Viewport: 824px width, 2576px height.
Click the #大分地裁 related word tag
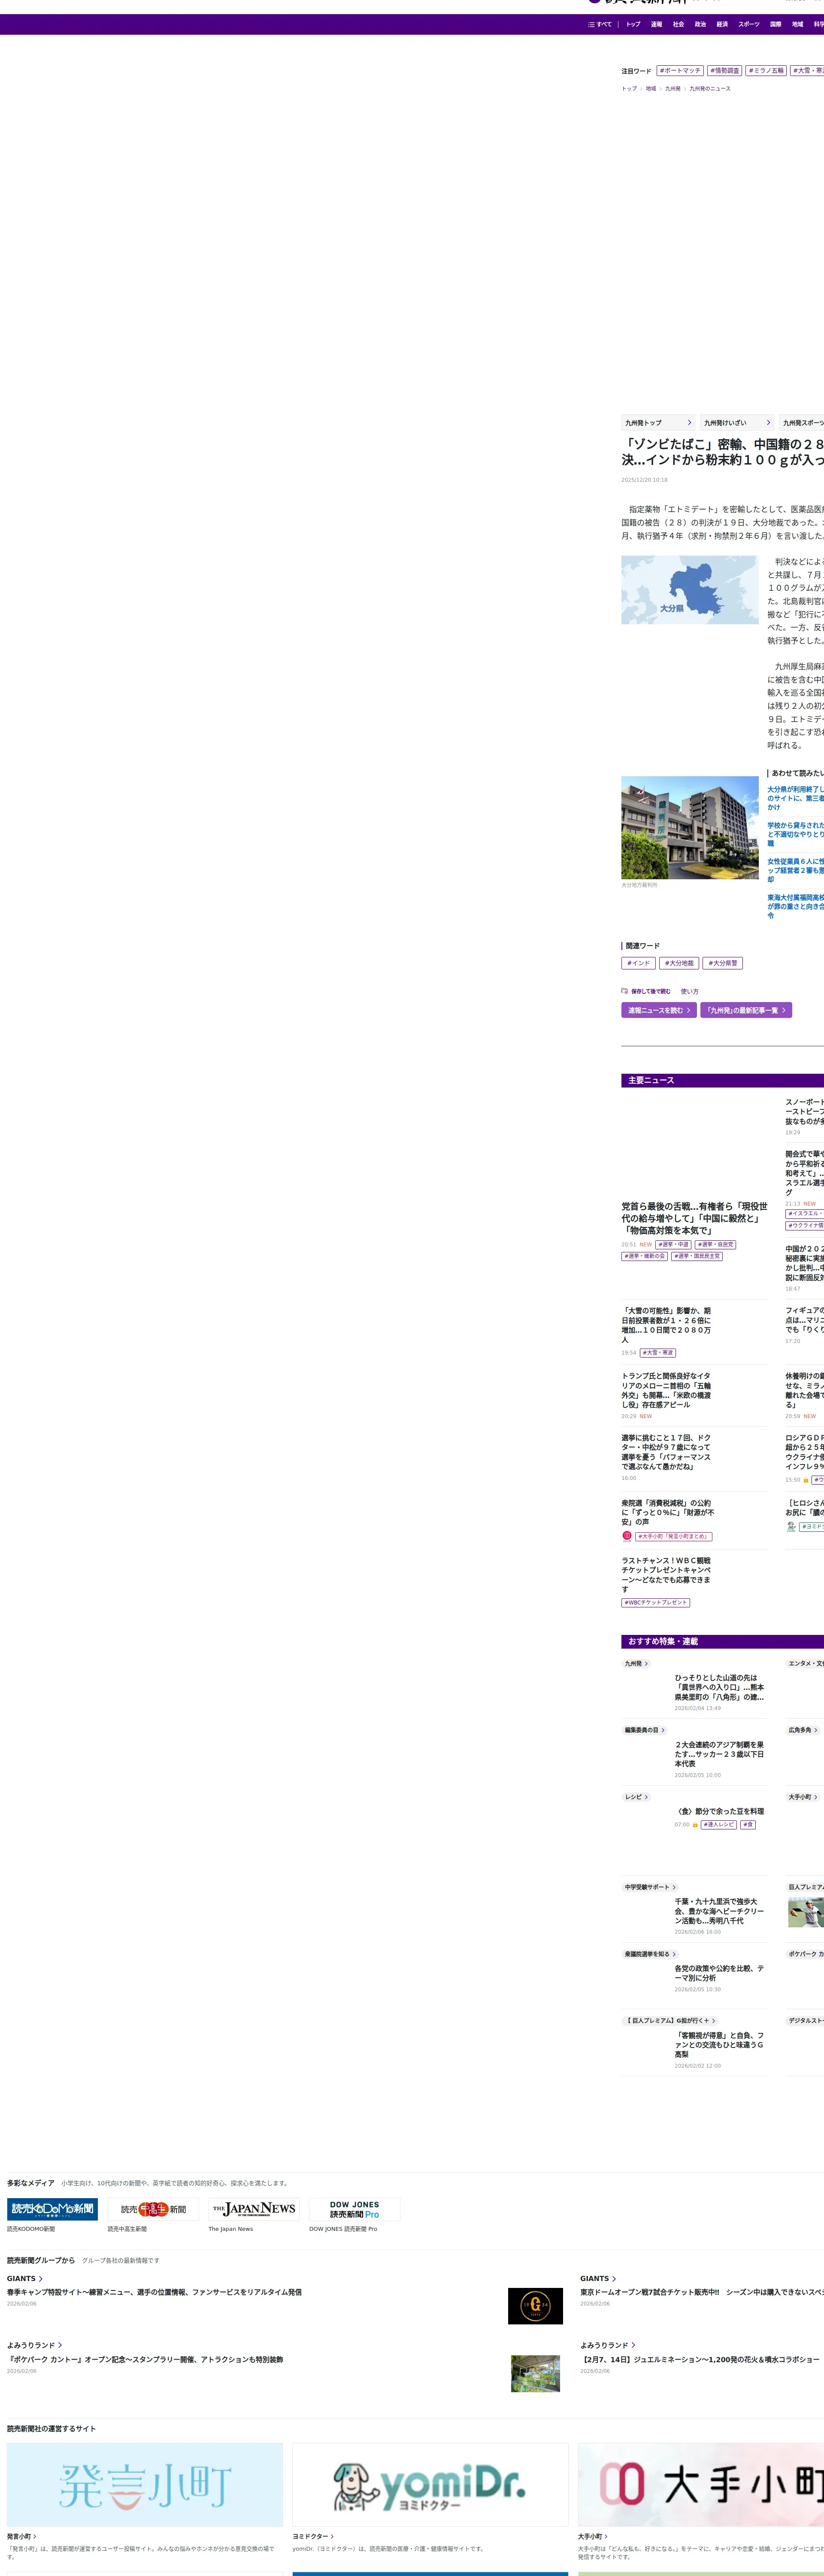coord(679,963)
